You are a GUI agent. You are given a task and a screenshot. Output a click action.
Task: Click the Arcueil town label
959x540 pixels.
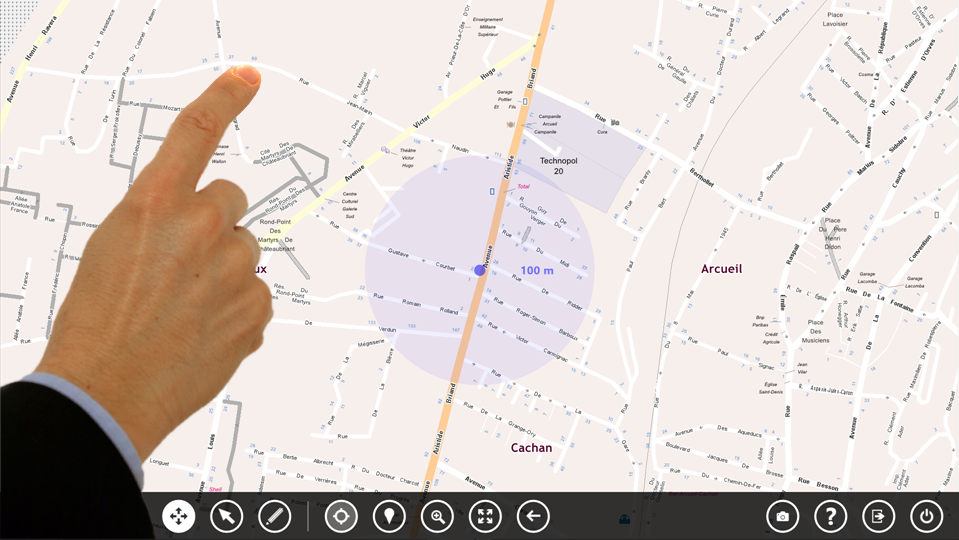tap(721, 269)
